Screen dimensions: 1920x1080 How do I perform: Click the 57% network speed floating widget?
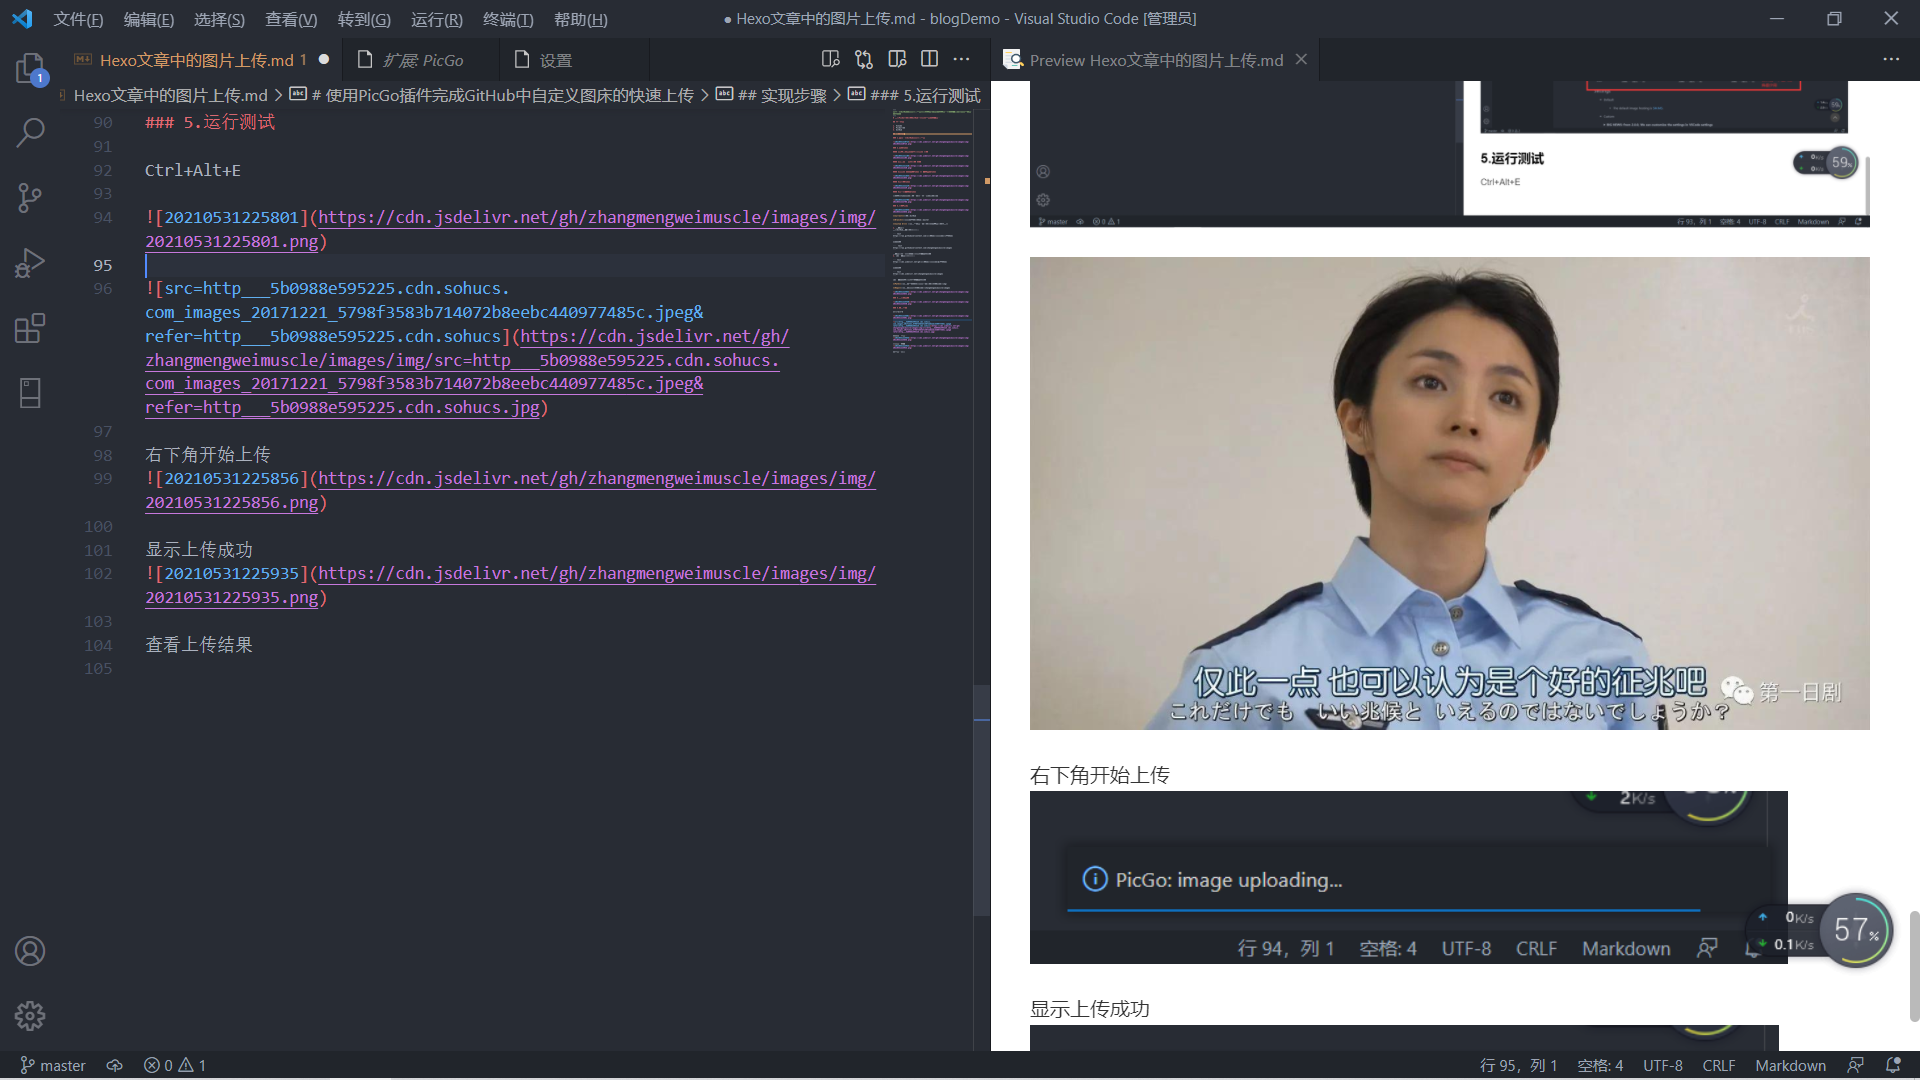pyautogui.click(x=1855, y=930)
